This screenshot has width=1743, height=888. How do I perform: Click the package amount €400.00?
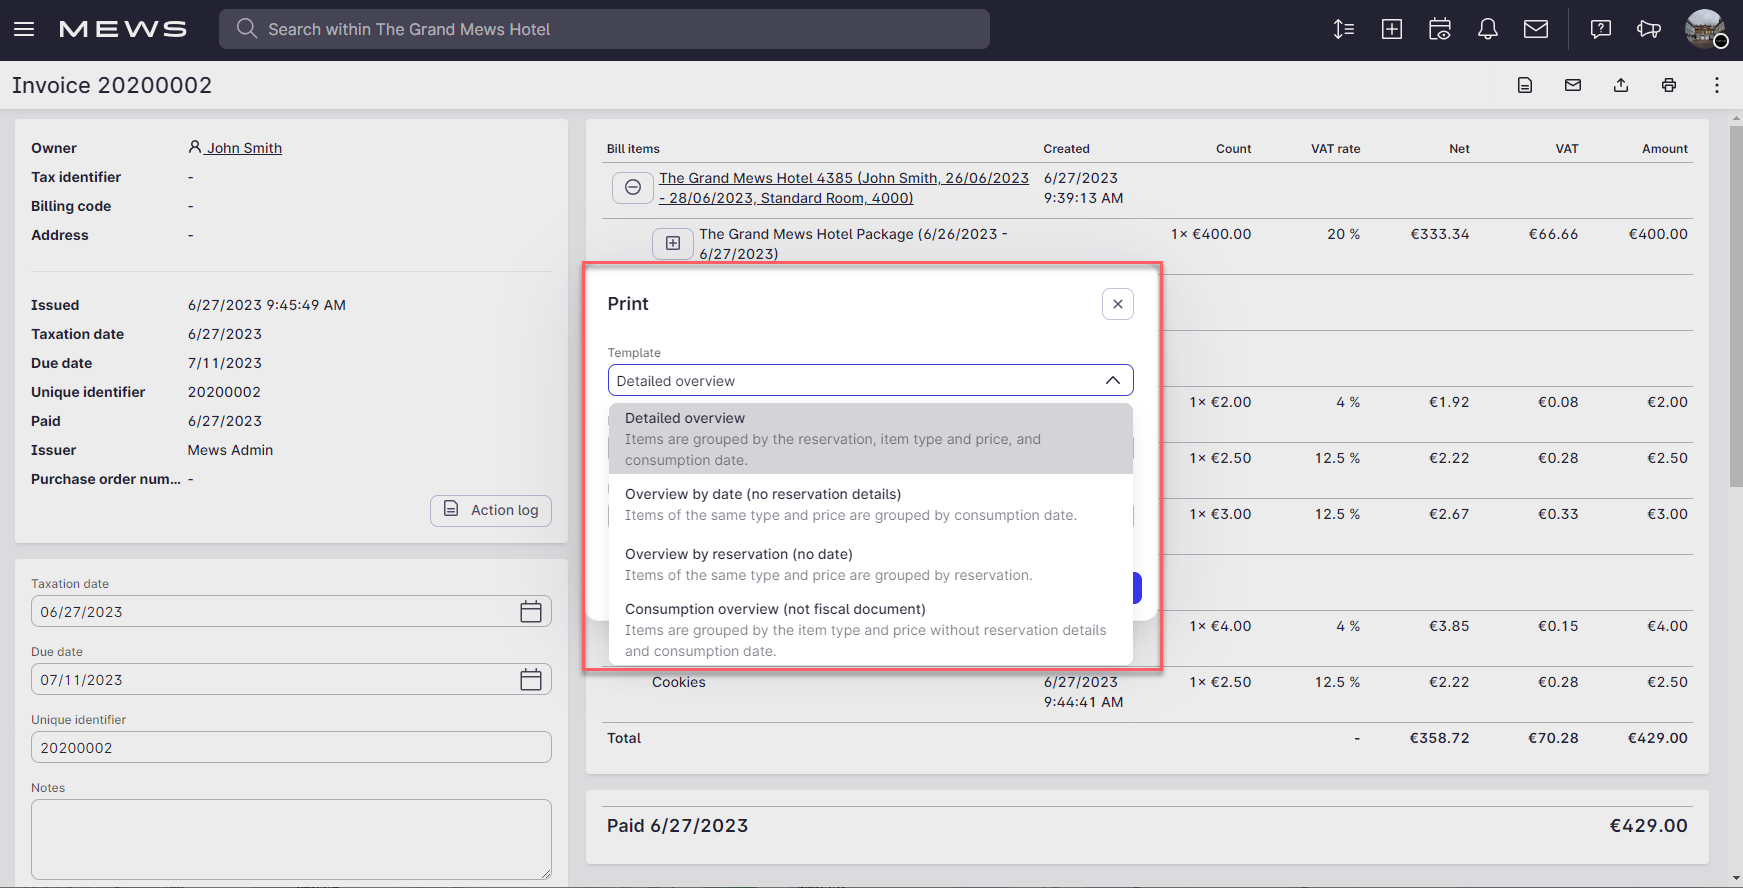1658,234
